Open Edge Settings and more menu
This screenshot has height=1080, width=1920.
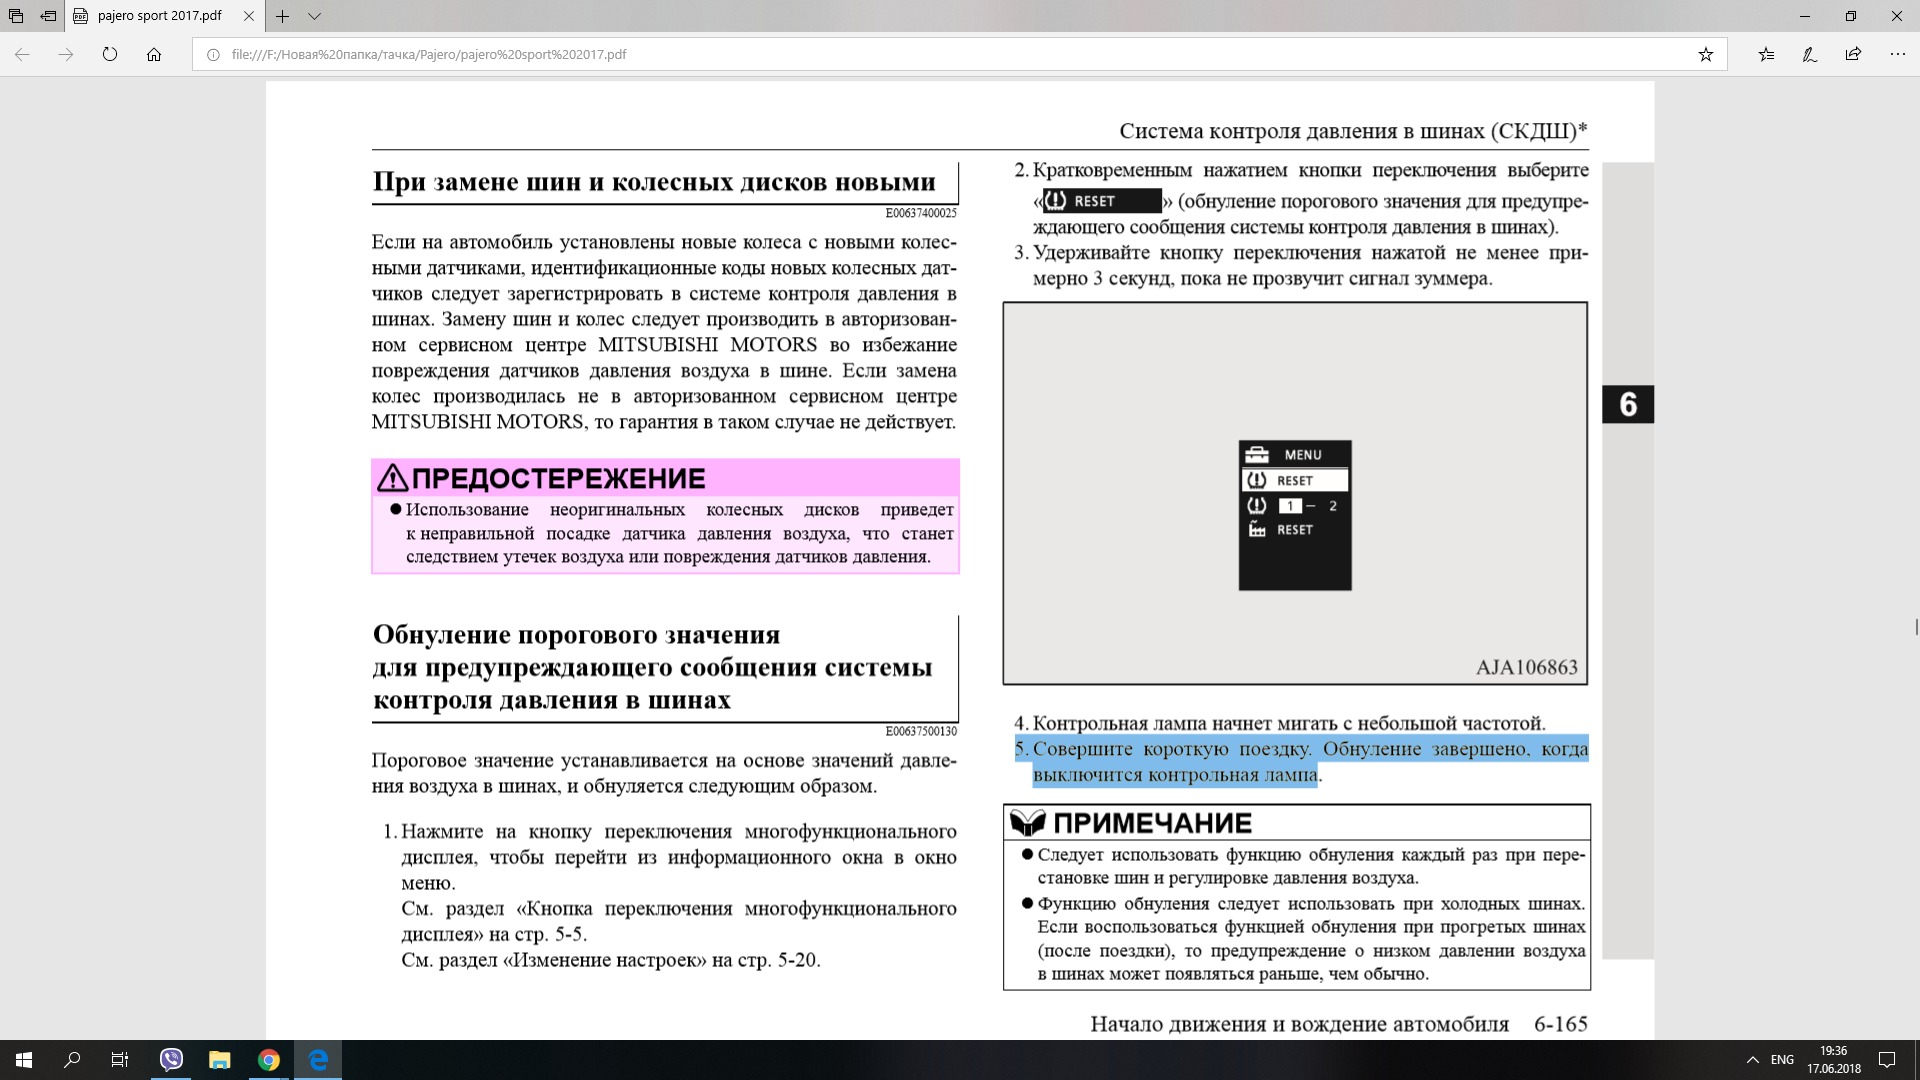1897,55
